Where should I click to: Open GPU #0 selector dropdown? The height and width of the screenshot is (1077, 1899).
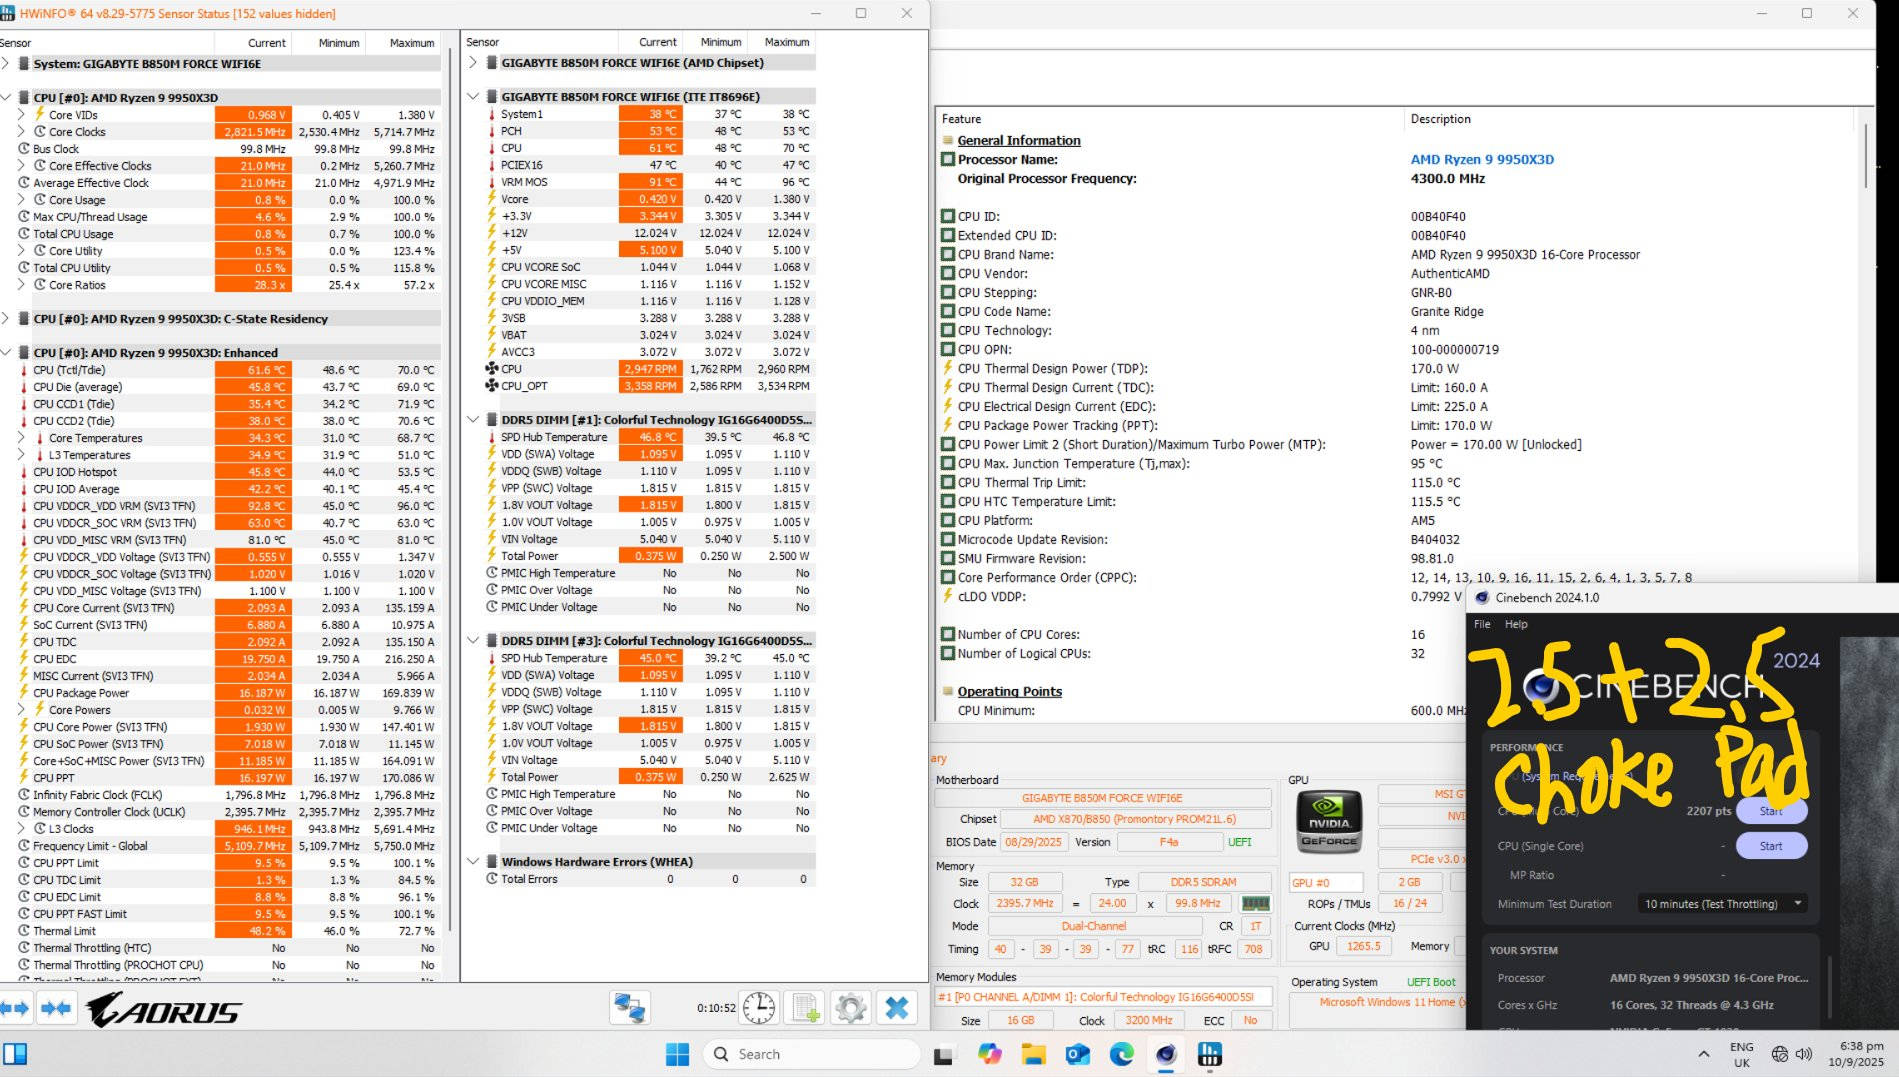click(1326, 882)
